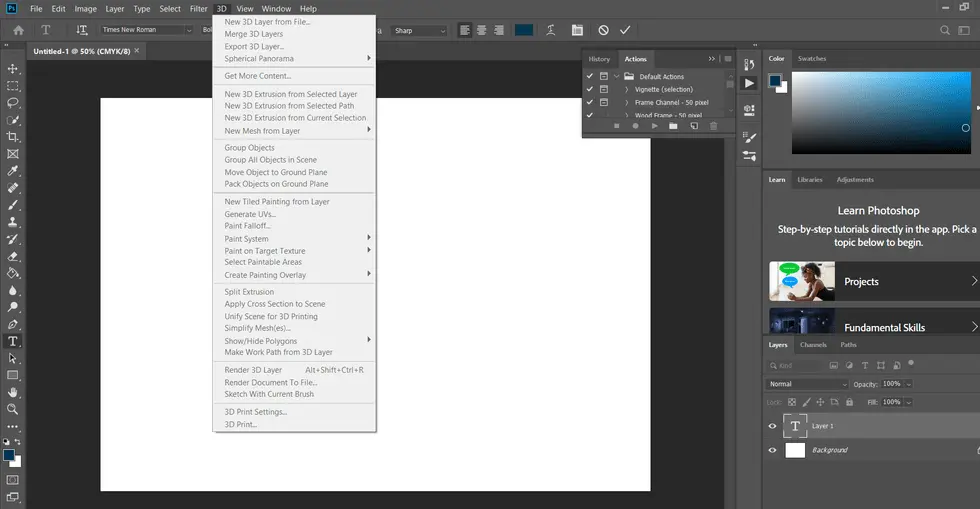
Task: Select the Healing Brush tool
Action: [x=12, y=188]
